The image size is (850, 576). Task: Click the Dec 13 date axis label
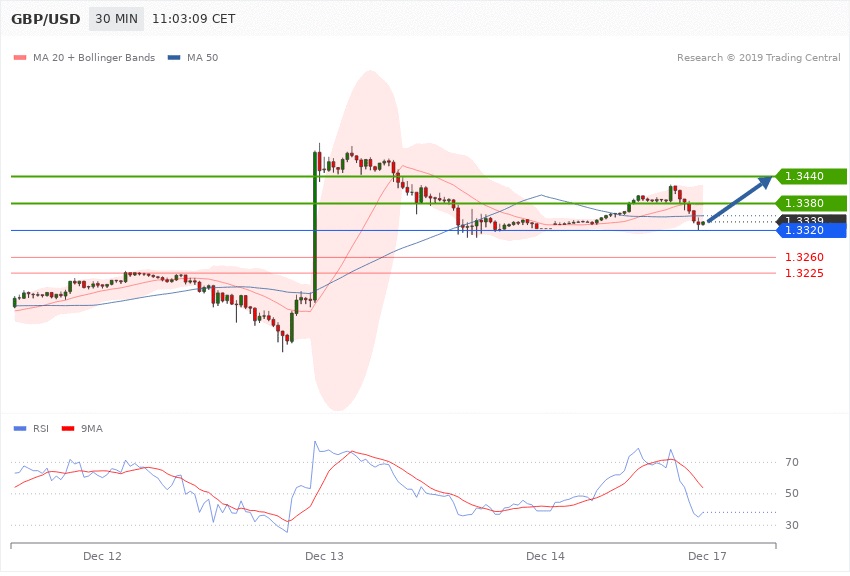324,555
